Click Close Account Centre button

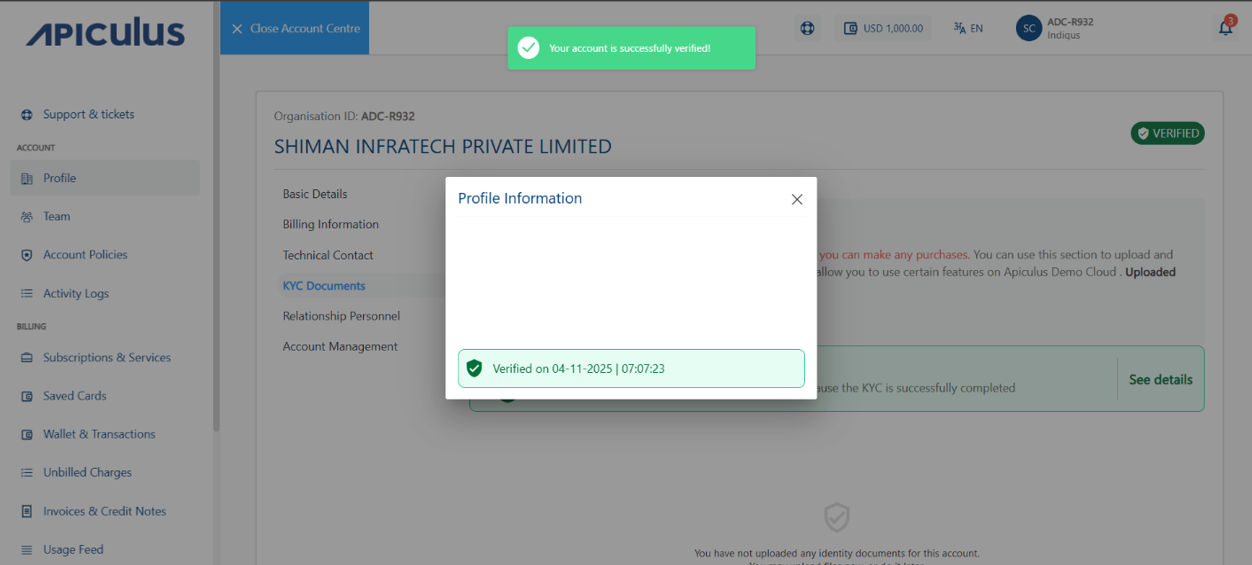coord(295,28)
